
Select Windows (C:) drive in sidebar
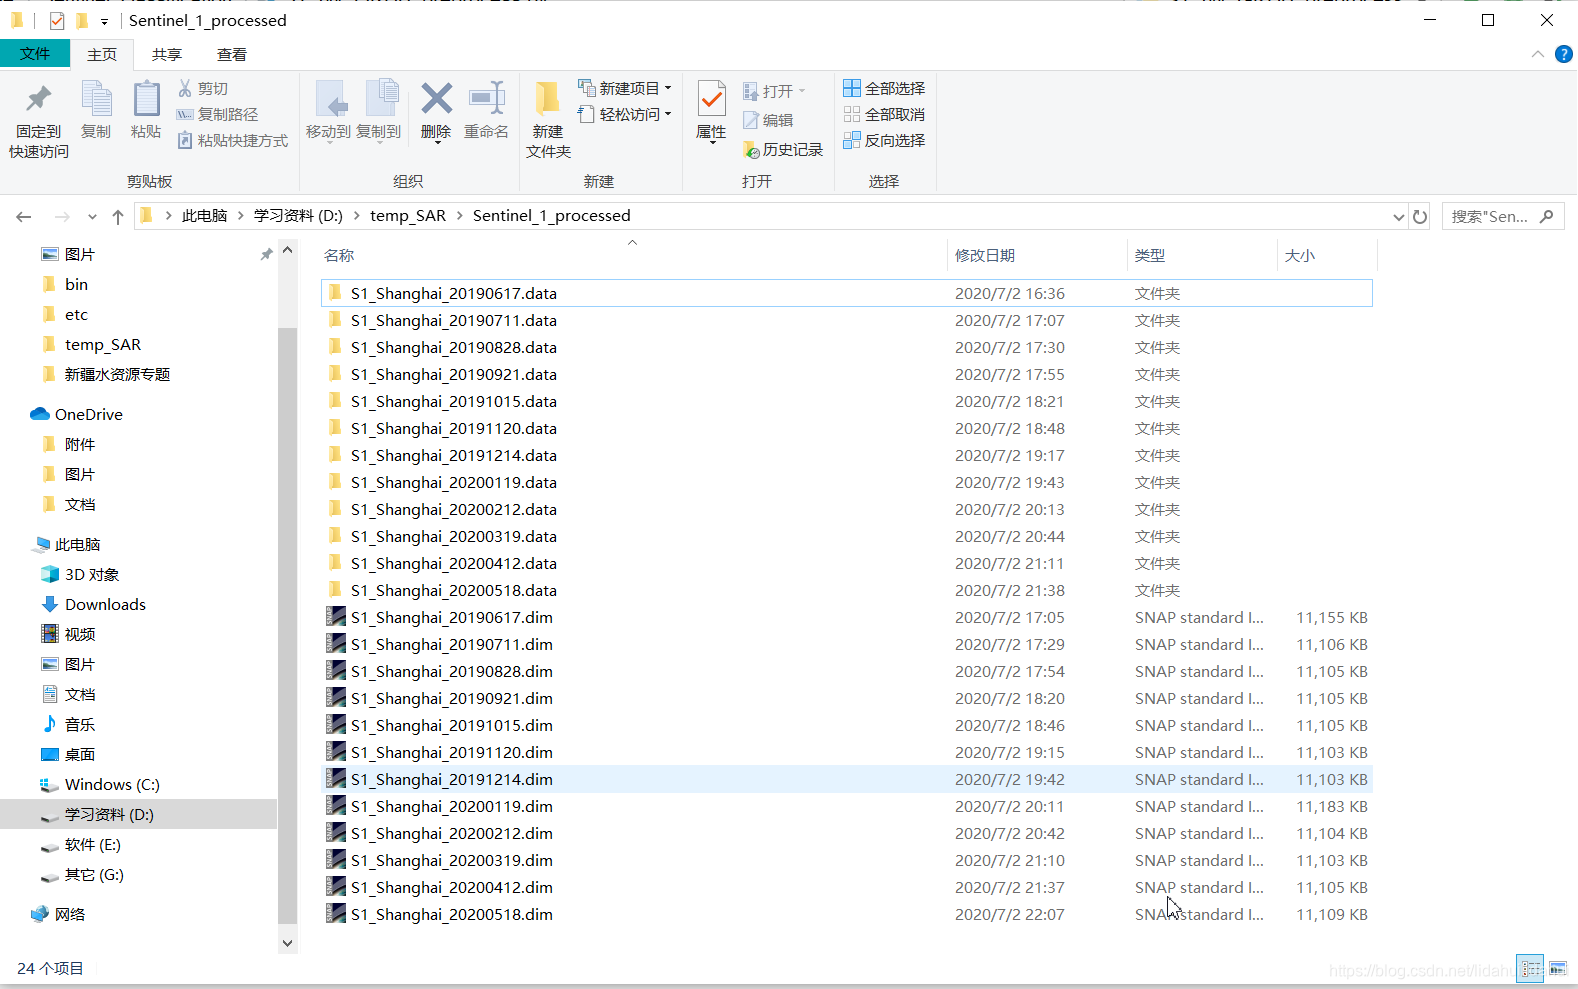pyautogui.click(x=99, y=784)
